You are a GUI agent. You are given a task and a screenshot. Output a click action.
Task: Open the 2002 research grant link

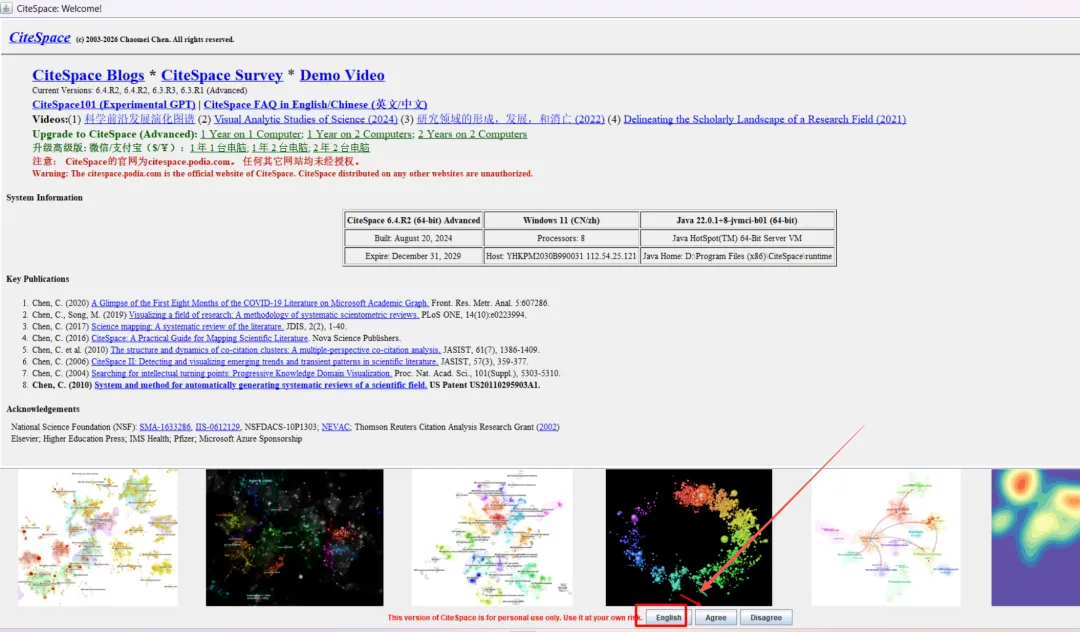click(548, 427)
